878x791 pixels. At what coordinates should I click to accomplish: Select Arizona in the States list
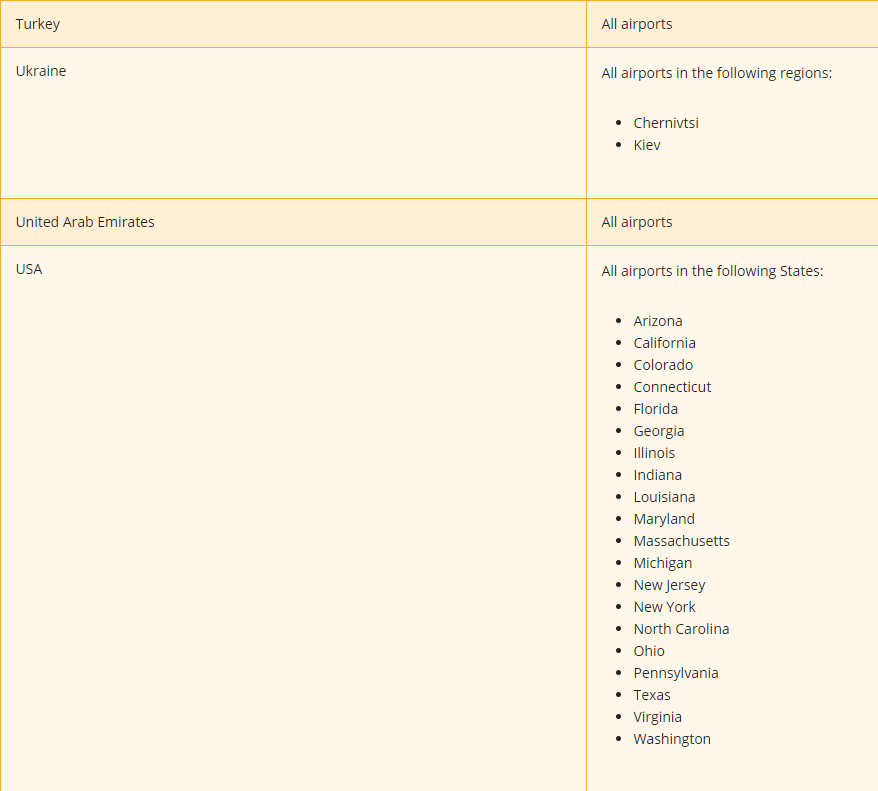pyautogui.click(x=658, y=321)
